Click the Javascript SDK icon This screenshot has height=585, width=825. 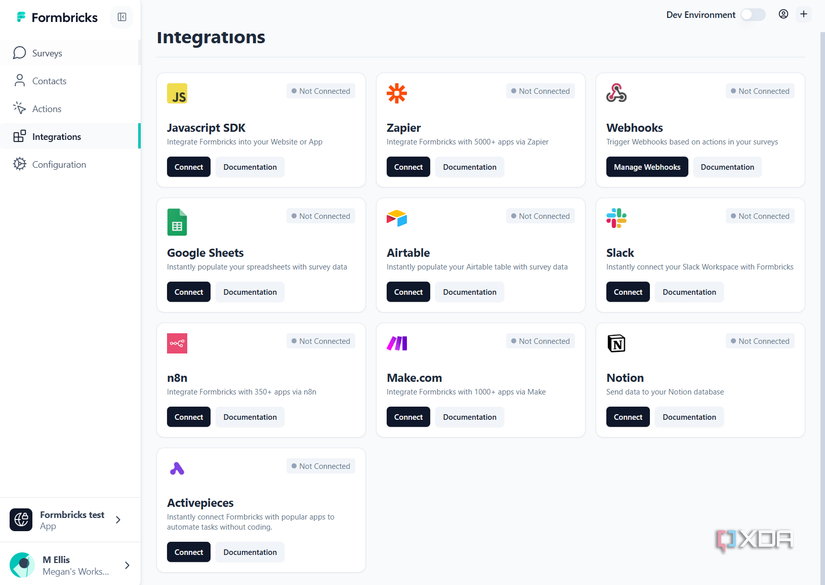click(x=178, y=92)
